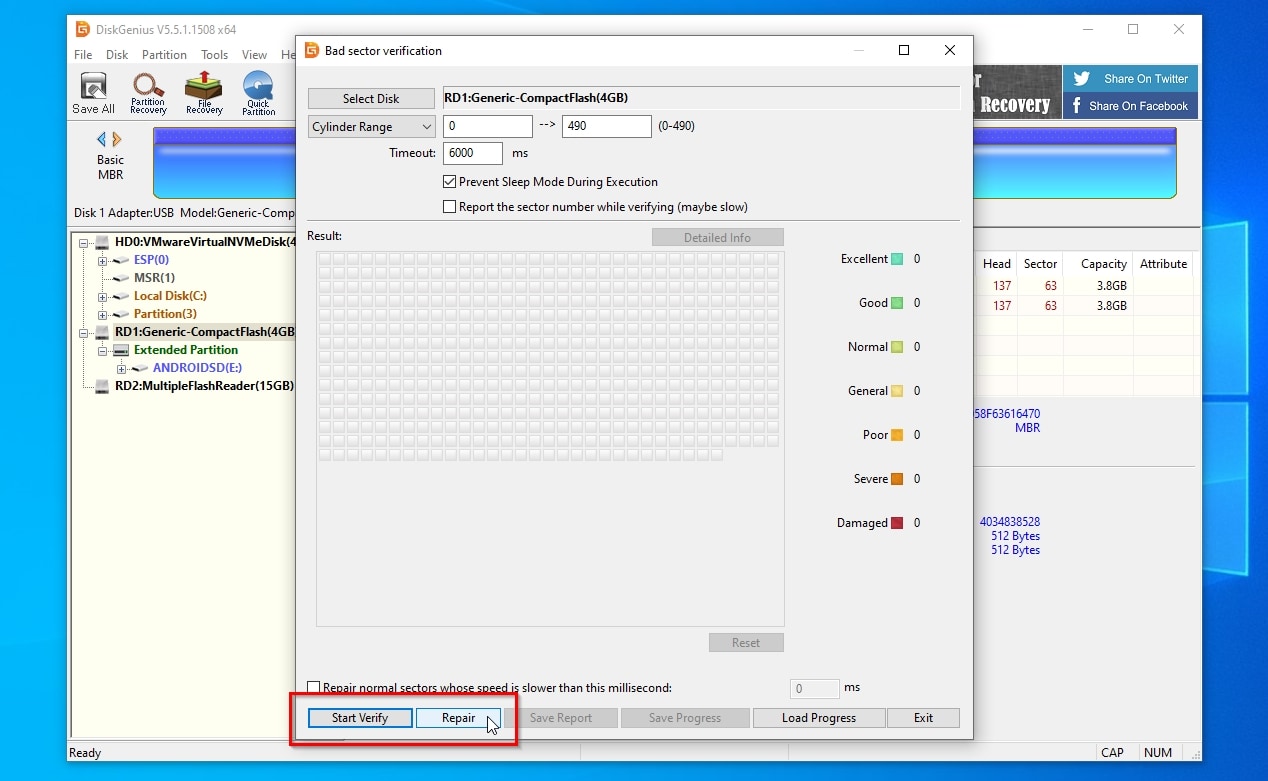Screen dimensions: 1268x781
Task: Open the File Recovery tool
Action: click(204, 94)
